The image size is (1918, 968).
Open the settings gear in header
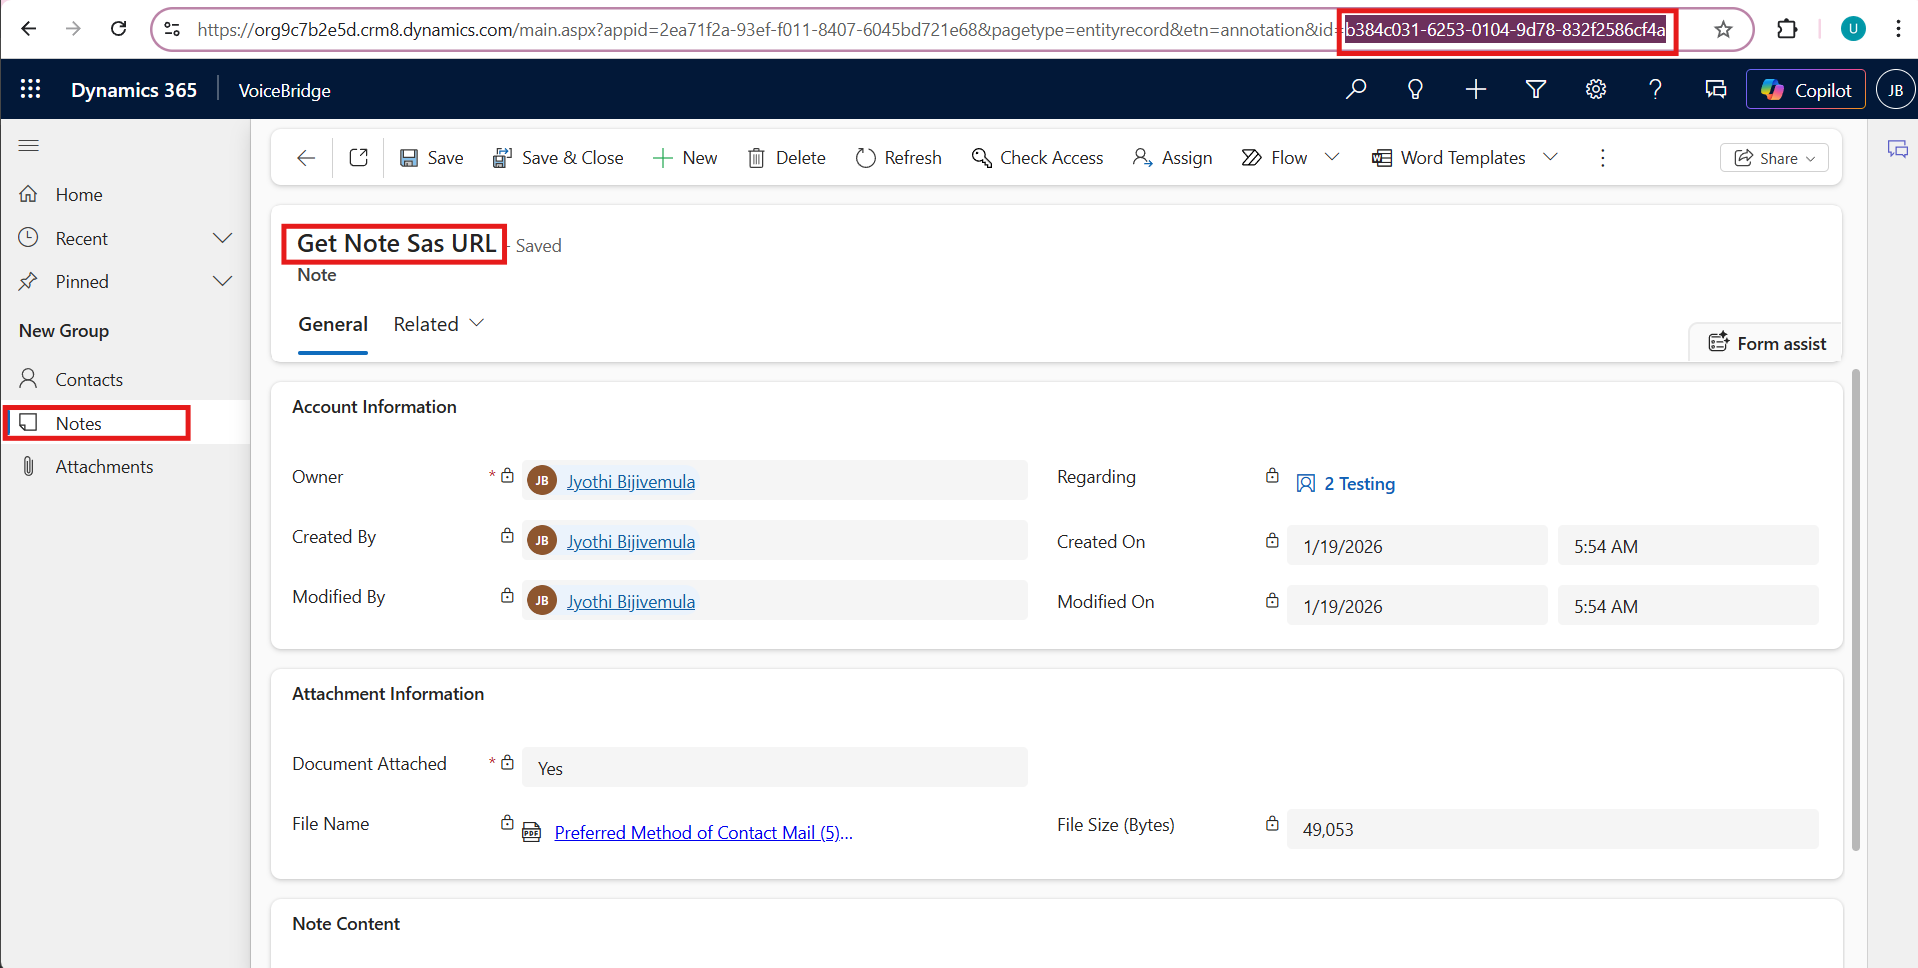(1596, 90)
